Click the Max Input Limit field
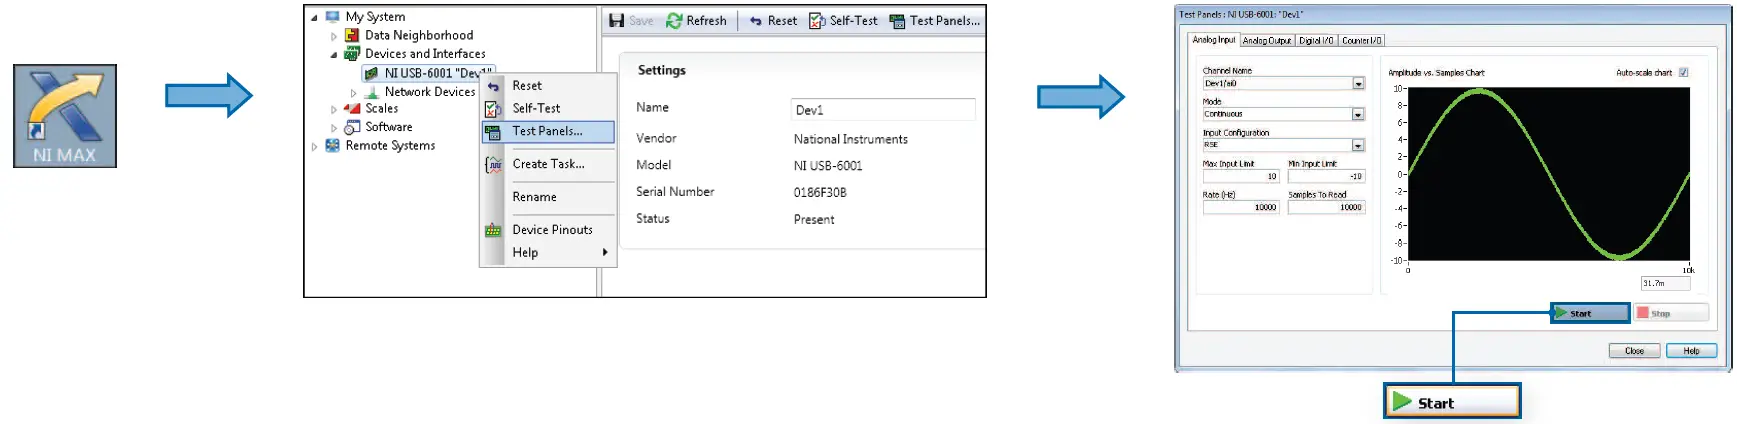1737x424 pixels. [x=1241, y=177]
